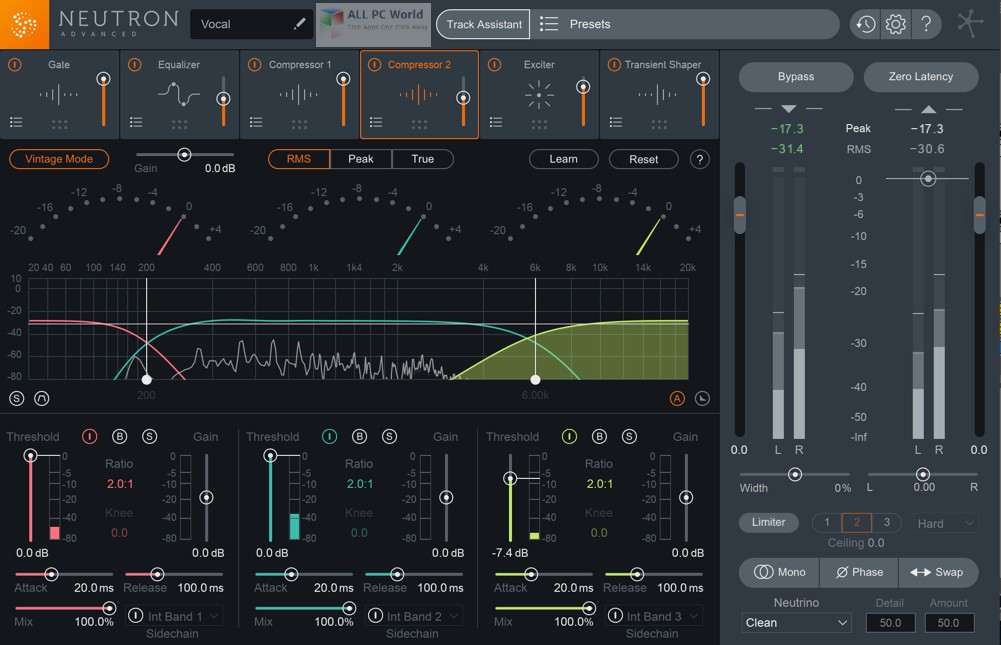
Task: Click the compressor Gain slider handle
Action: (x=184, y=155)
